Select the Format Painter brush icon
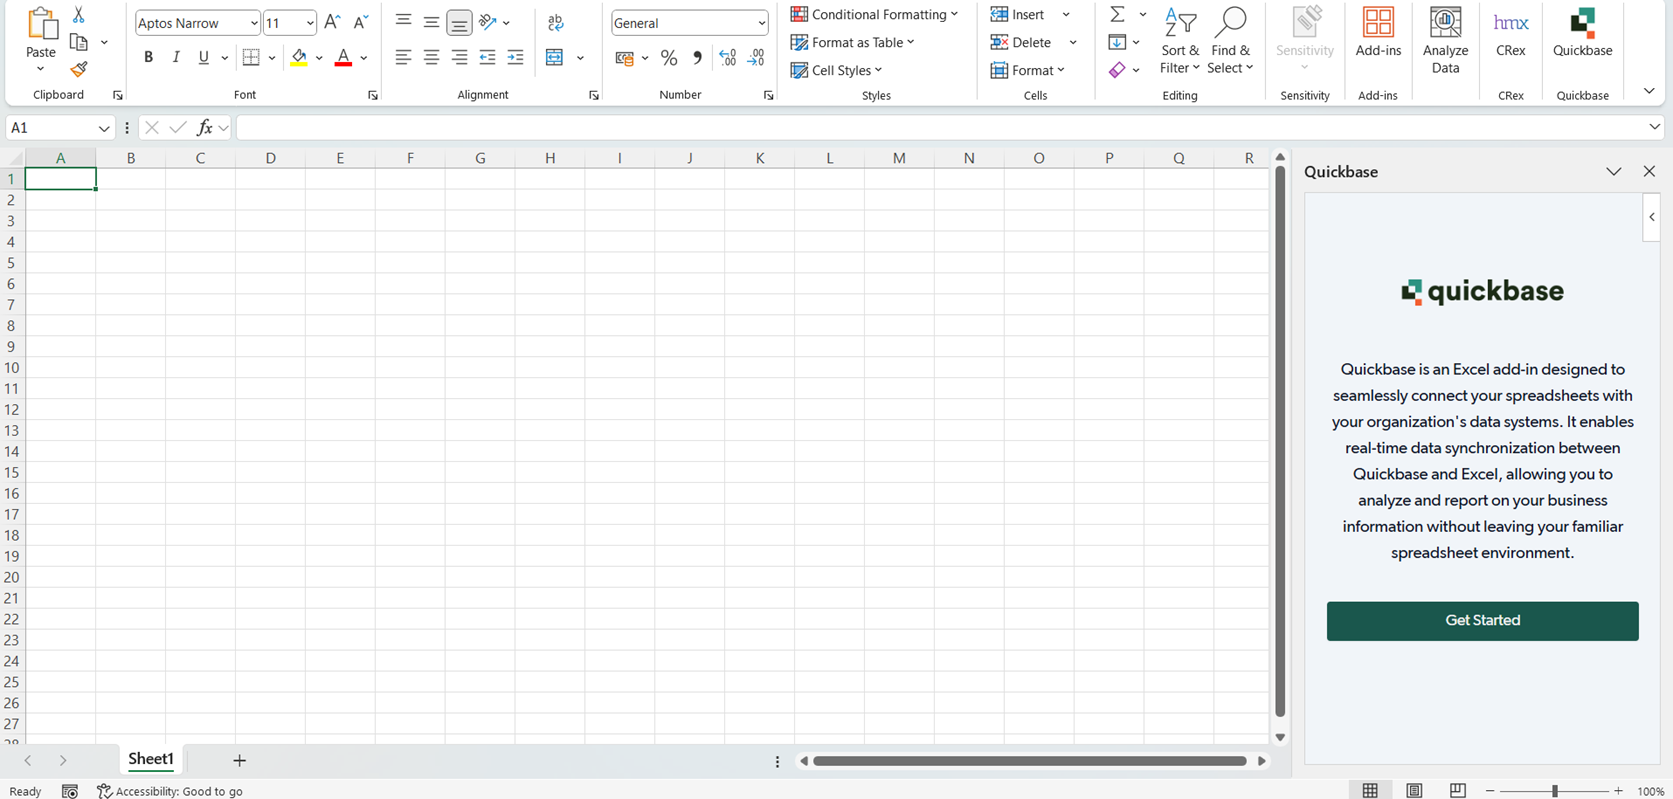This screenshot has width=1673, height=799. click(x=79, y=70)
